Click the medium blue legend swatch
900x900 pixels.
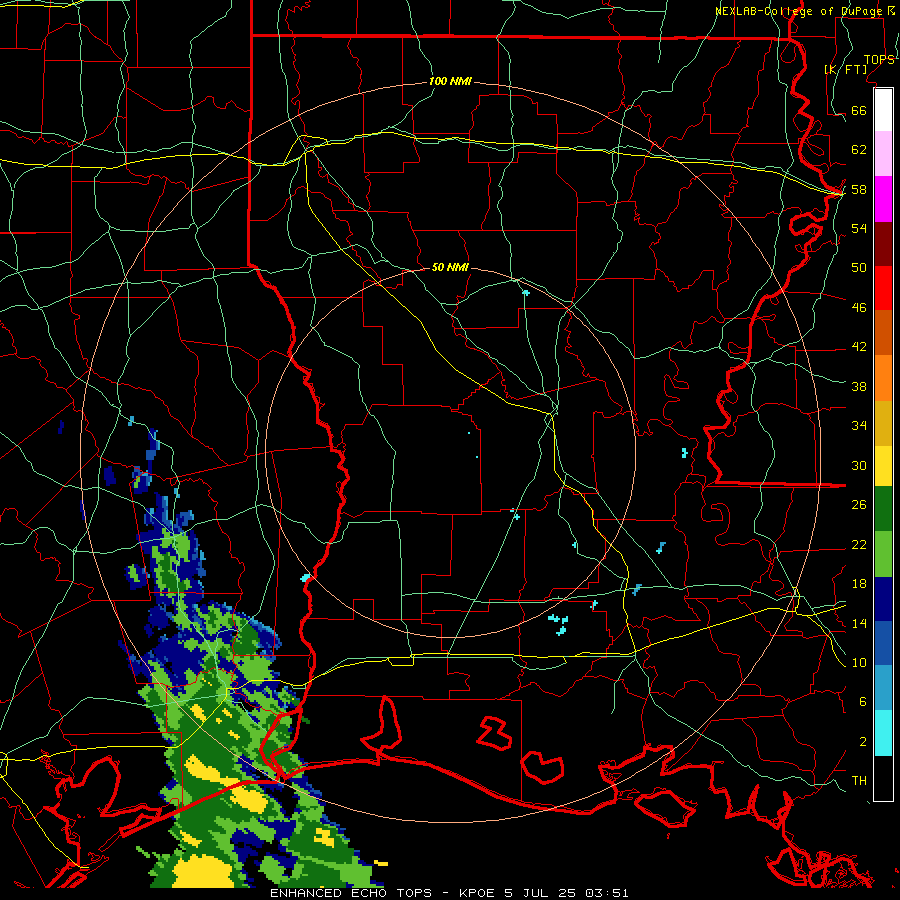(x=883, y=643)
